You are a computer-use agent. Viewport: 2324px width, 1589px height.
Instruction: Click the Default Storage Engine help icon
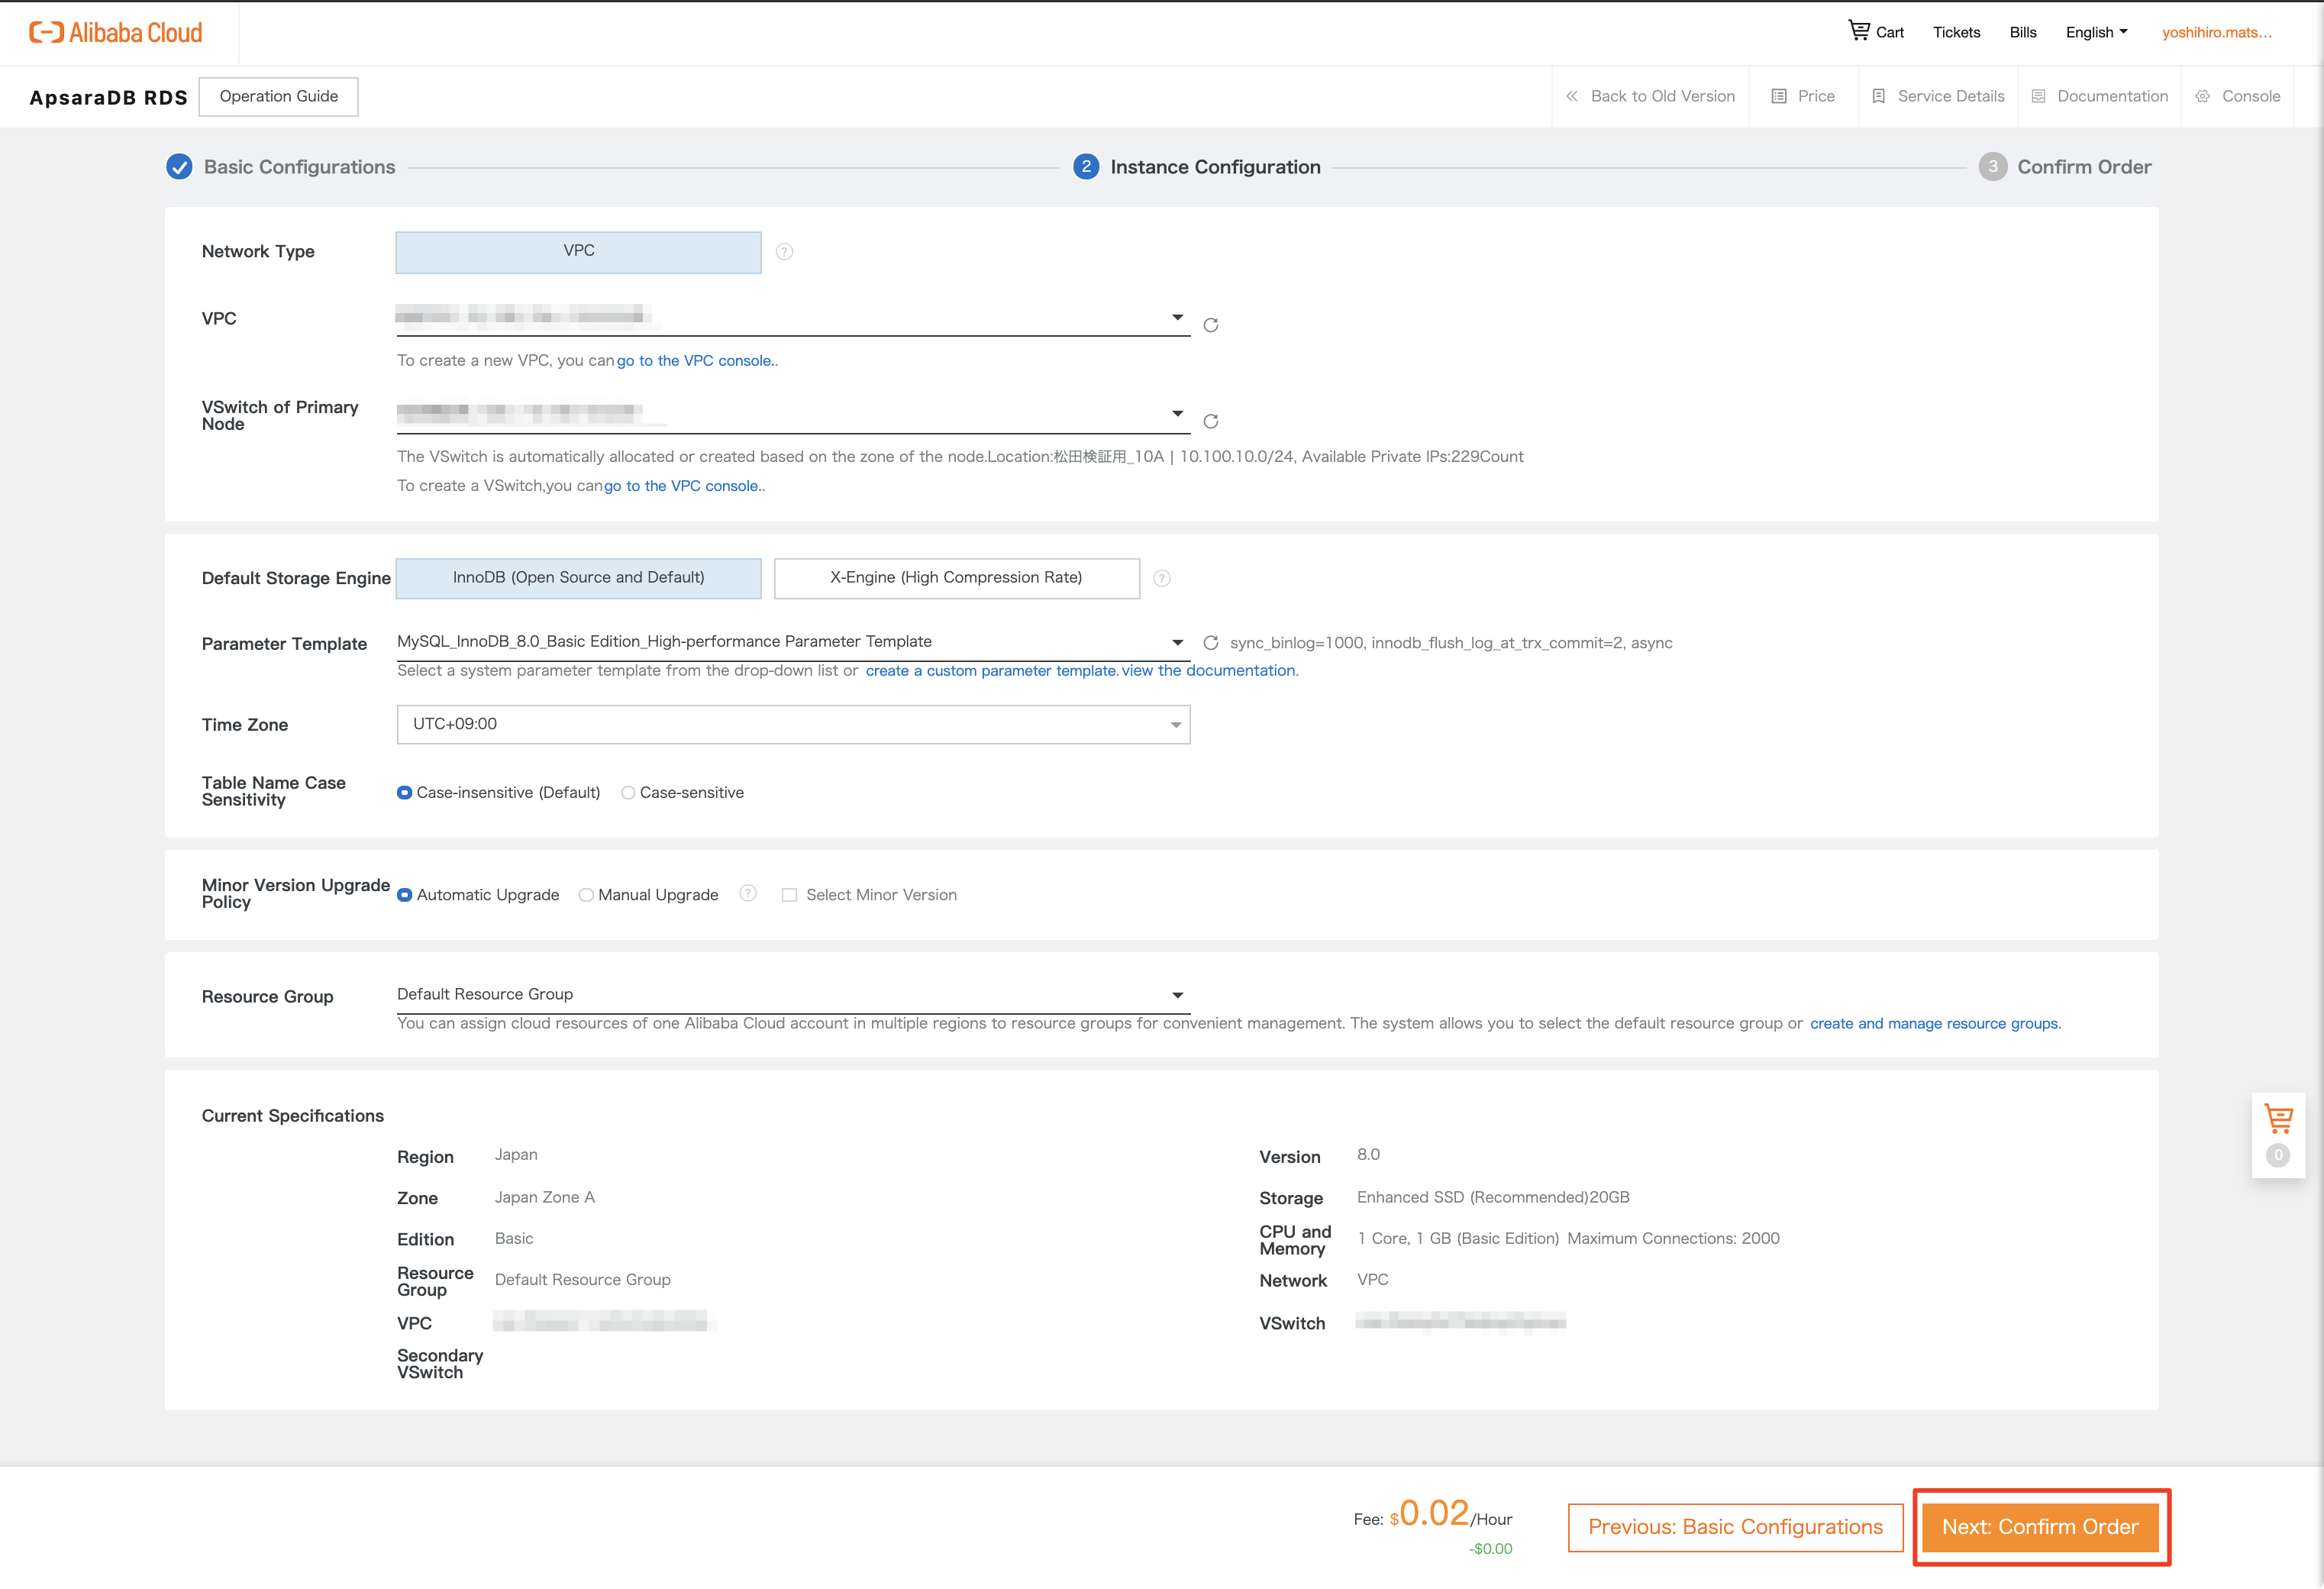point(1162,578)
